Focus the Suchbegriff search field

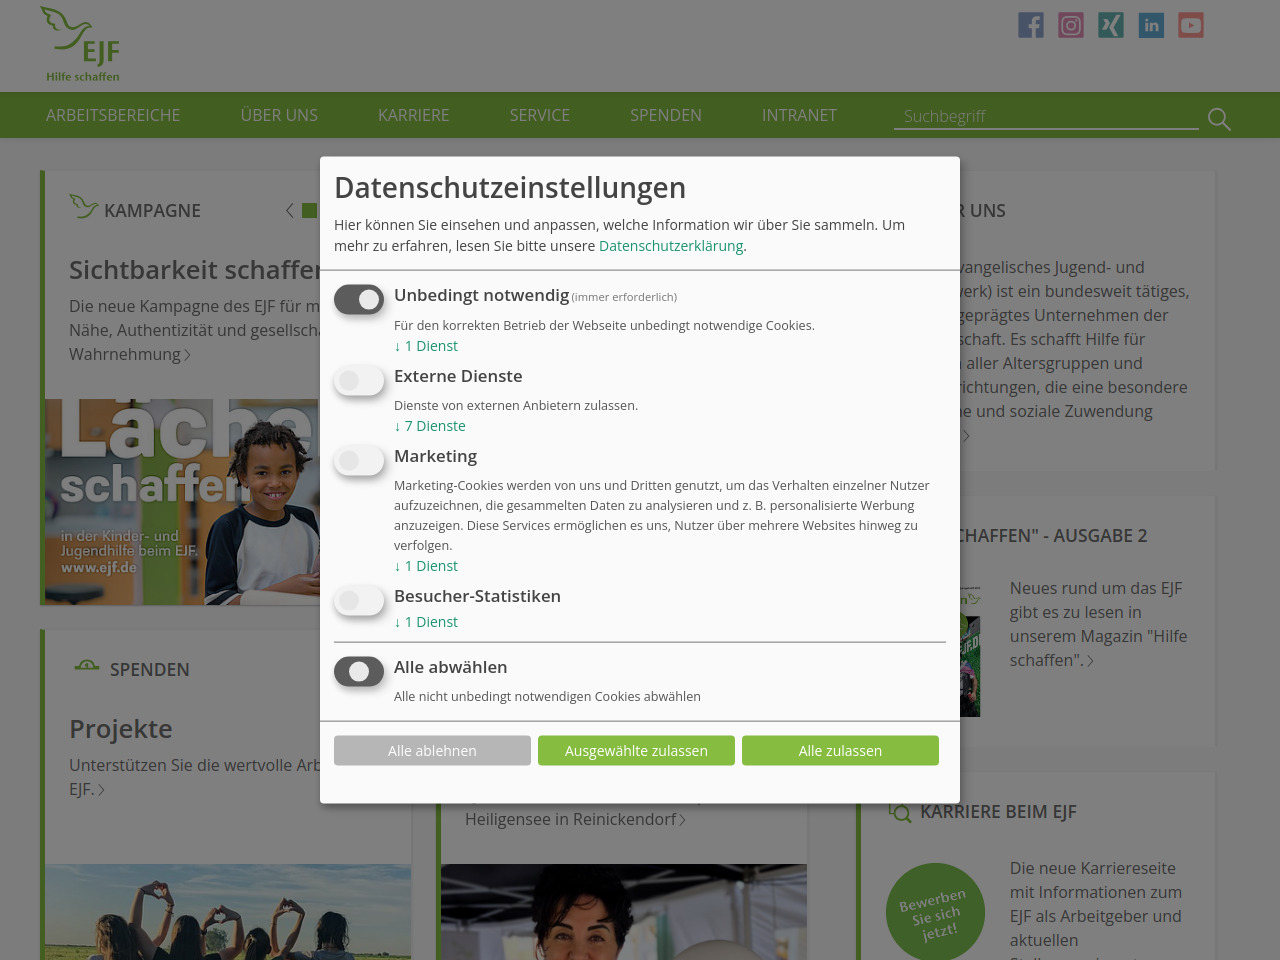click(x=1045, y=116)
